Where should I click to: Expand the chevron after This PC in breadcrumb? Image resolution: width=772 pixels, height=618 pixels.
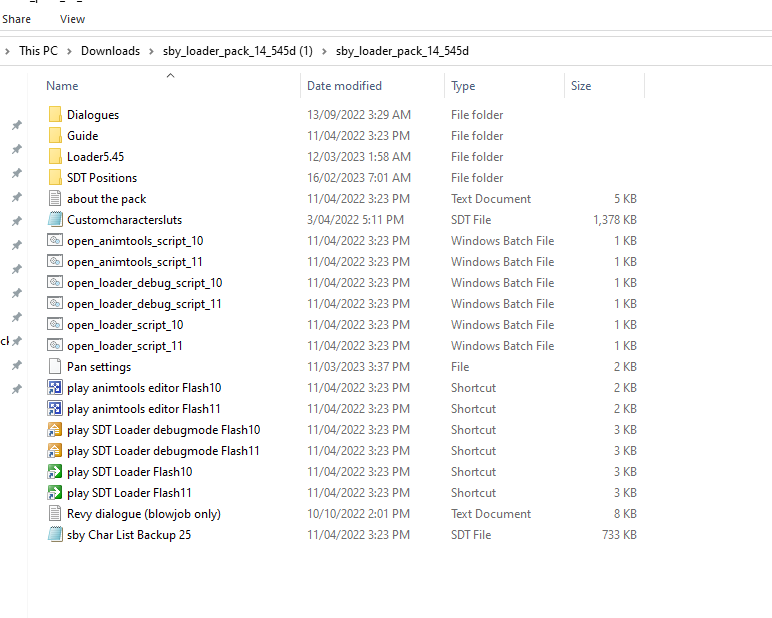pos(69,51)
